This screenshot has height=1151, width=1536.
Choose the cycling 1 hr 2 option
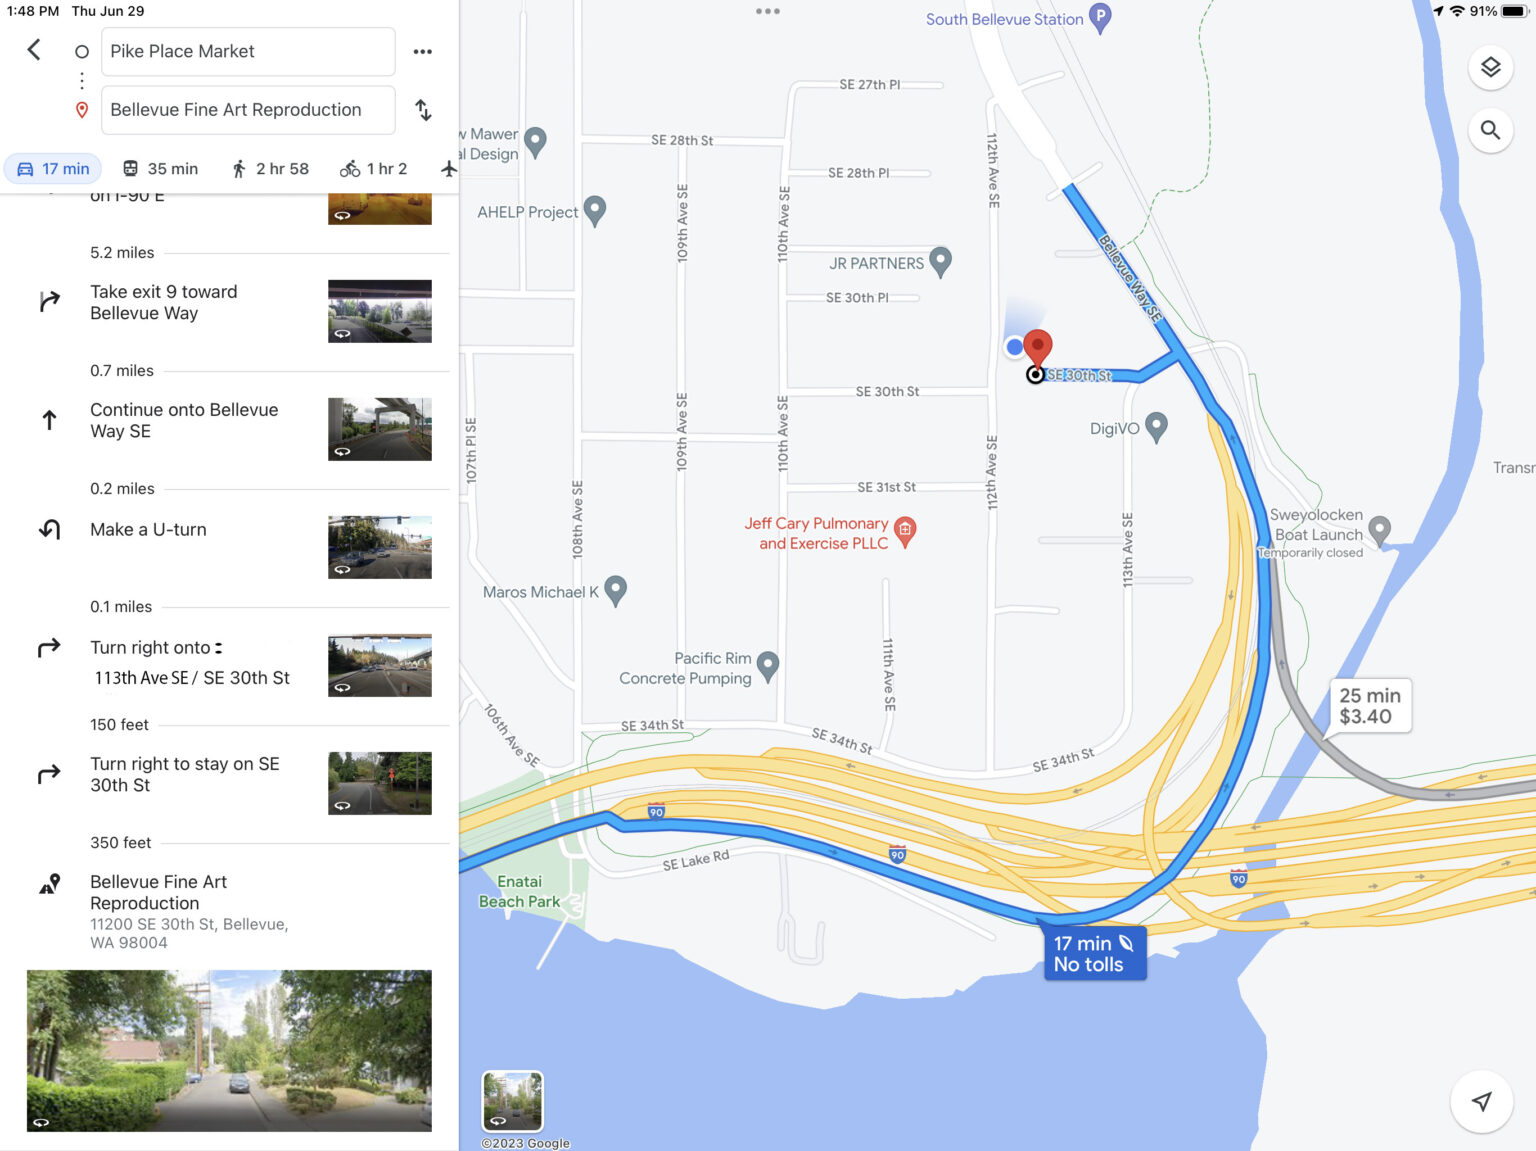tap(373, 169)
